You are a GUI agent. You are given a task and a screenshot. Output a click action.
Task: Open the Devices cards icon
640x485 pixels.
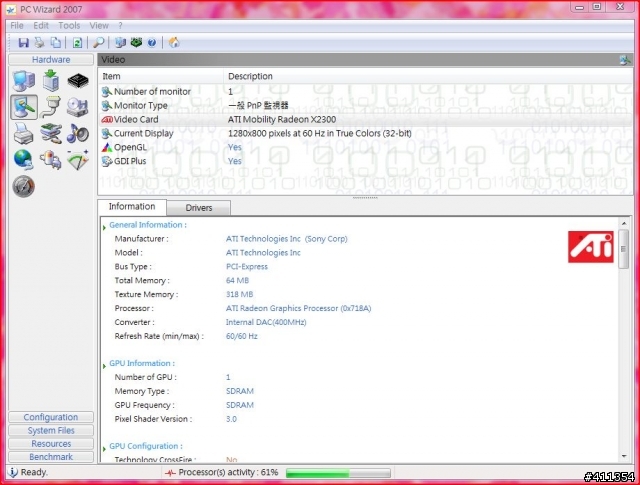tap(51, 133)
